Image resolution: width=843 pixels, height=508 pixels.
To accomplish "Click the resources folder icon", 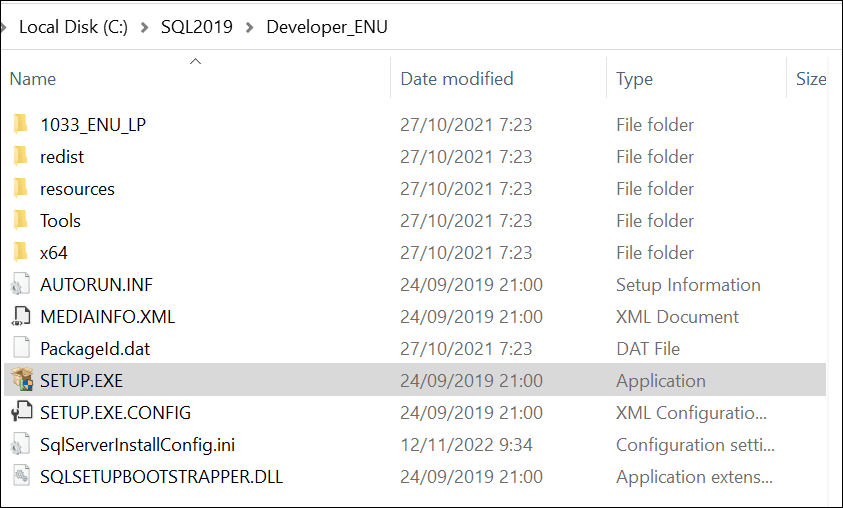I will coord(20,189).
